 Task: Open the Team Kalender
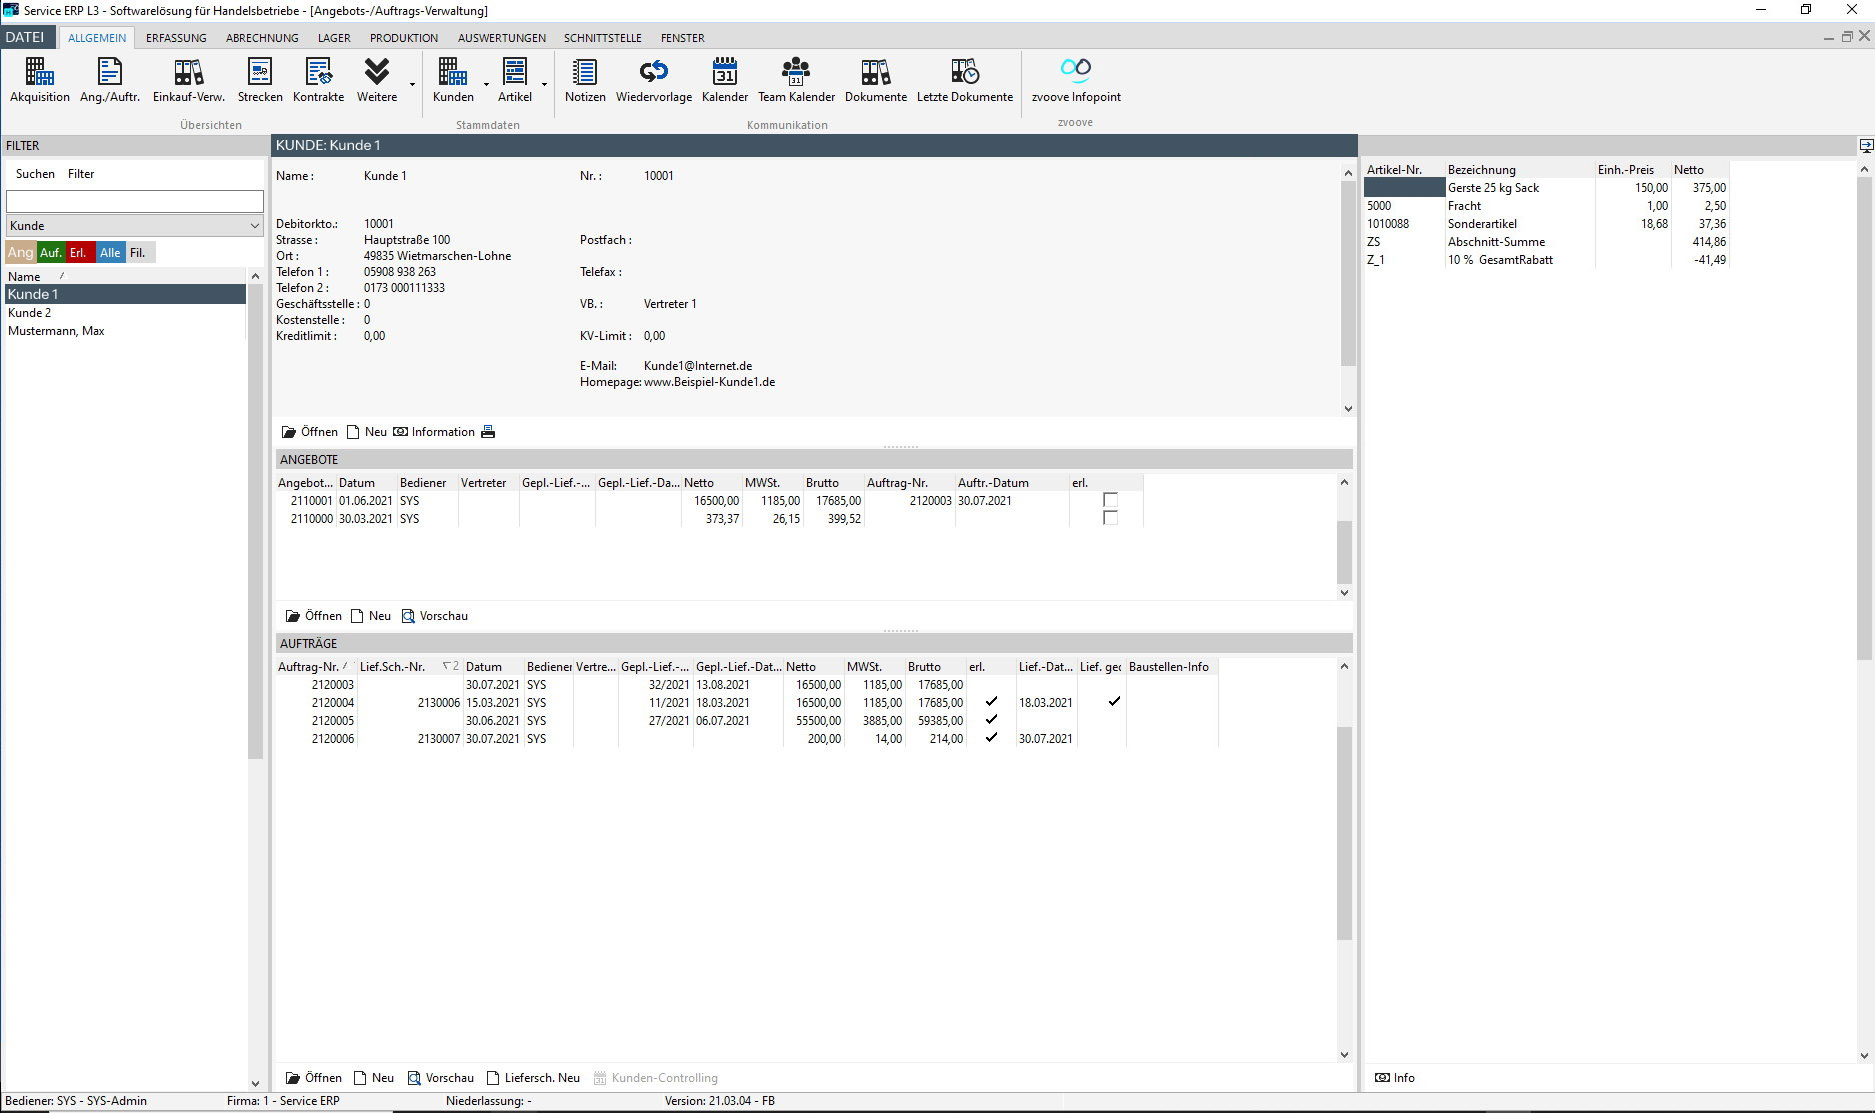pyautogui.click(x=796, y=80)
